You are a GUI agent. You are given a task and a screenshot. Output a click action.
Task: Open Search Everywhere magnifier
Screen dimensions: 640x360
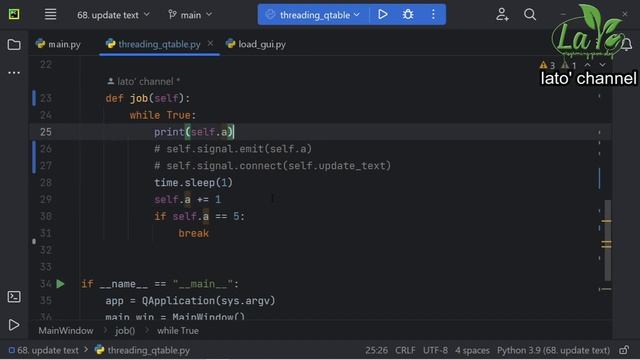[530, 15]
